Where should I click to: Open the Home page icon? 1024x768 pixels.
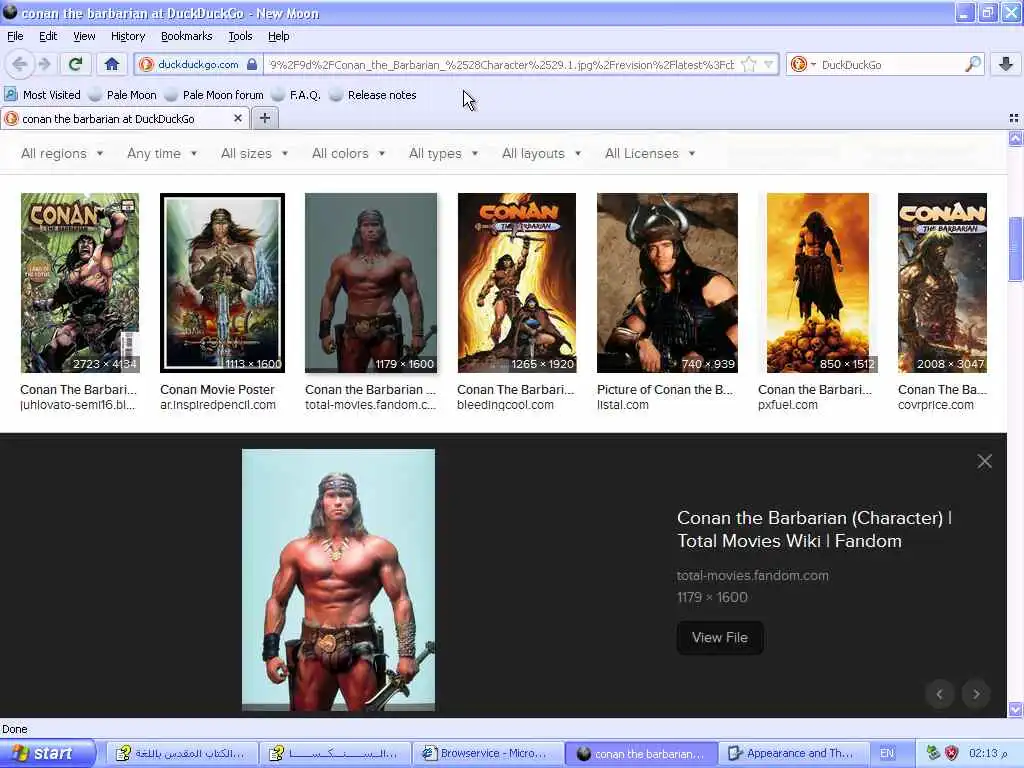pyautogui.click(x=112, y=64)
